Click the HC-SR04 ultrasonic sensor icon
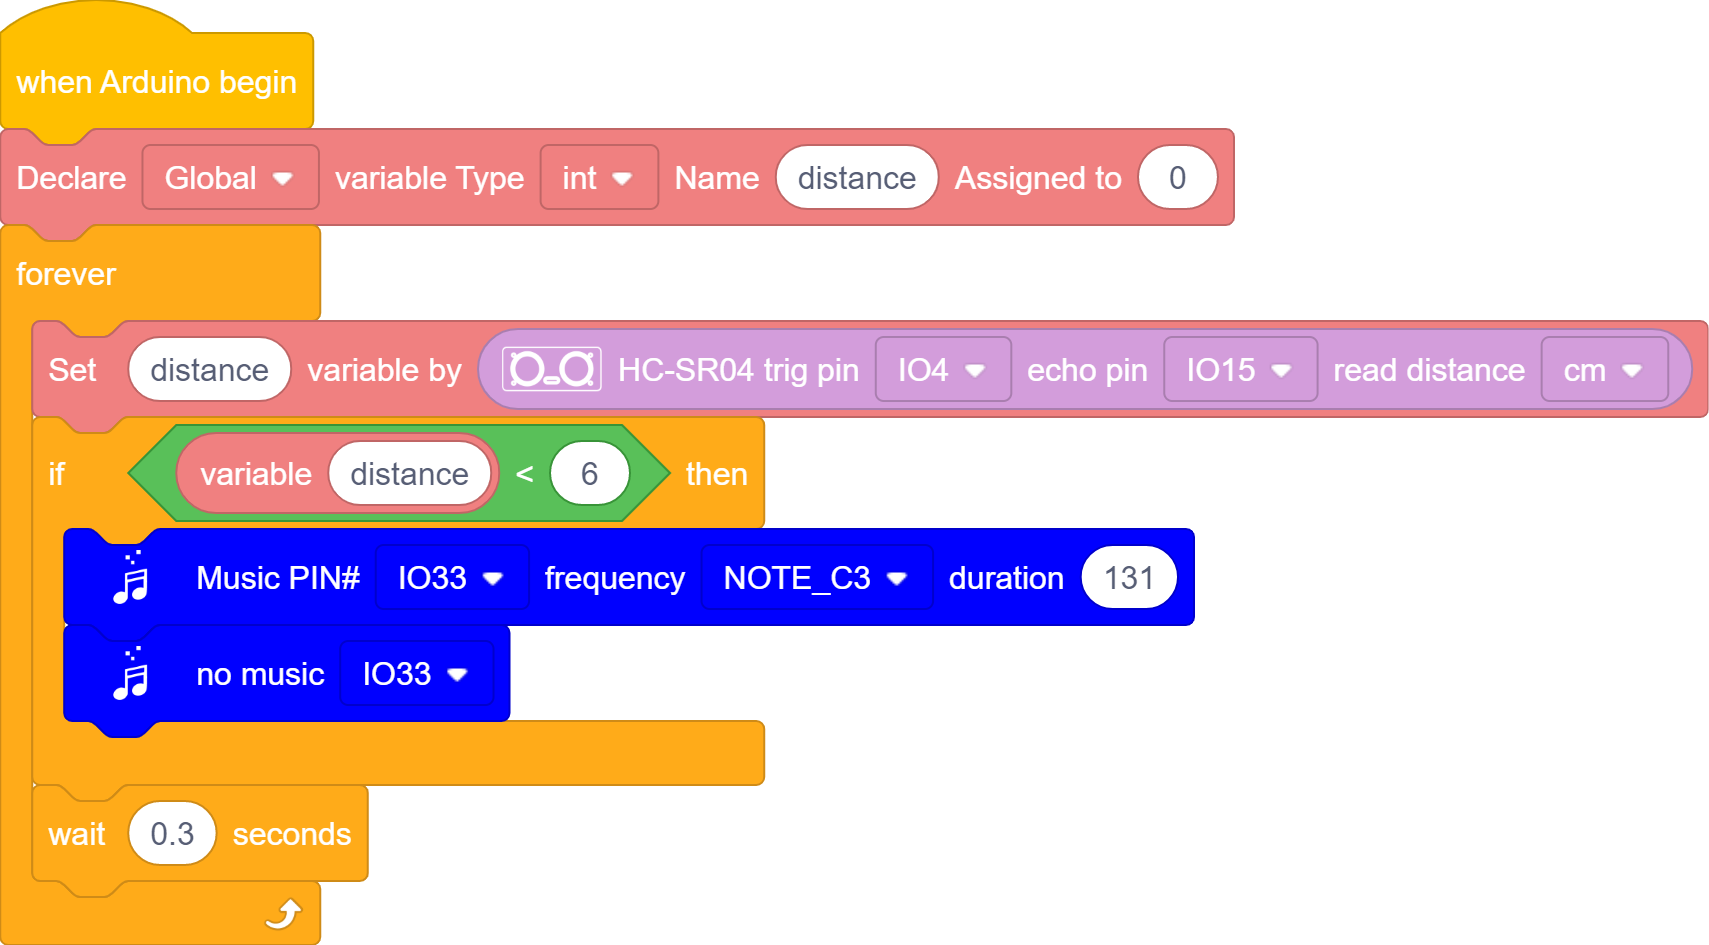Viewport: 1709px width, 945px height. [x=551, y=369]
